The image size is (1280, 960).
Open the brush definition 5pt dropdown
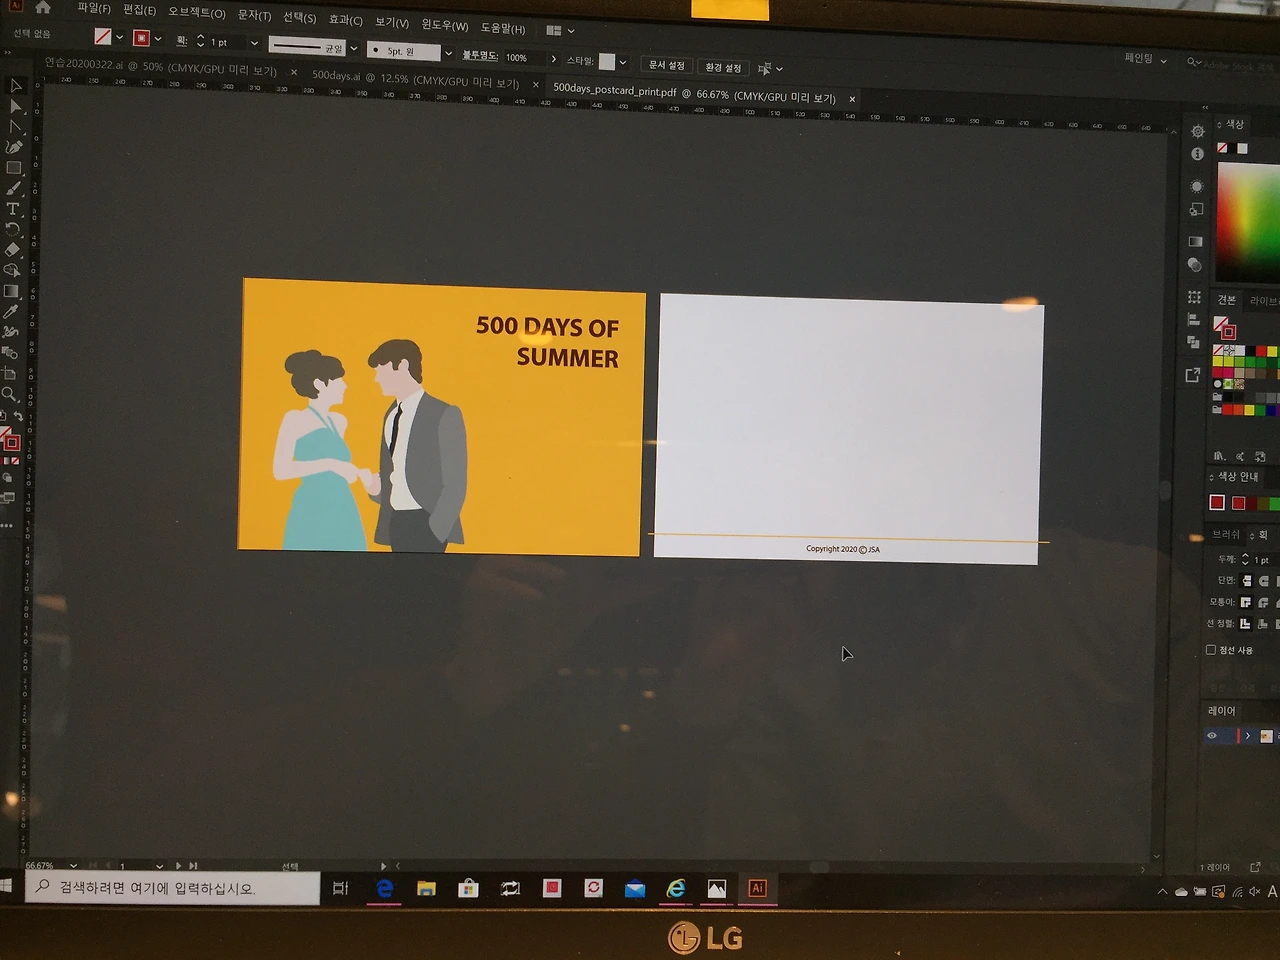pyautogui.click(x=448, y=53)
